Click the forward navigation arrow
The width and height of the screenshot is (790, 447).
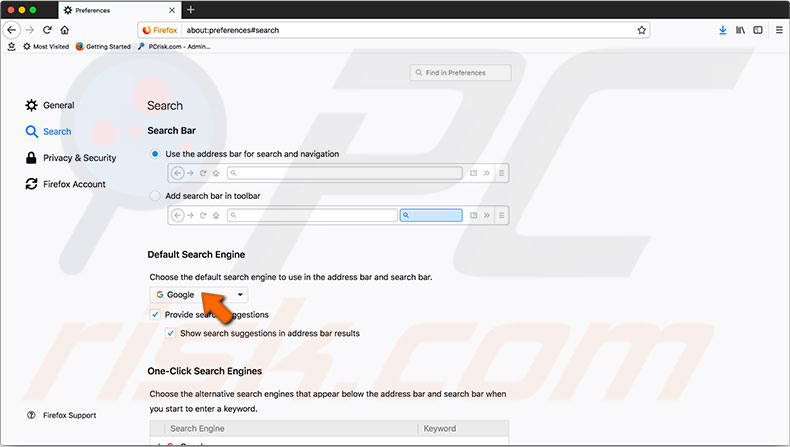[x=30, y=30]
